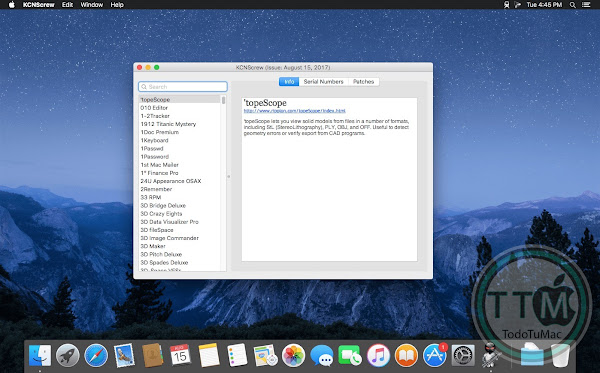Click the user account icon in menu bar

pyautogui.click(x=506, y=5)
